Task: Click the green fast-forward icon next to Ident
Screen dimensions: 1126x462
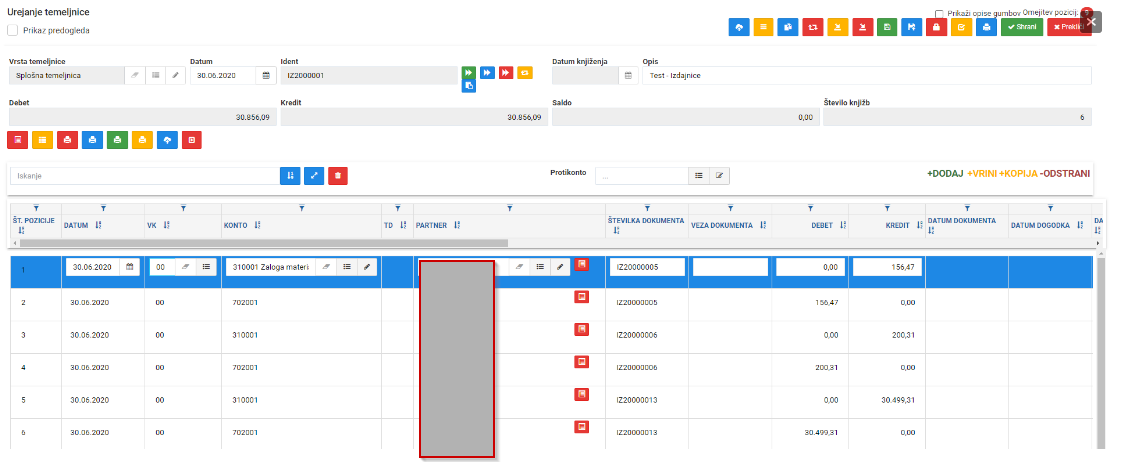Action: click(x=469, y=73)
